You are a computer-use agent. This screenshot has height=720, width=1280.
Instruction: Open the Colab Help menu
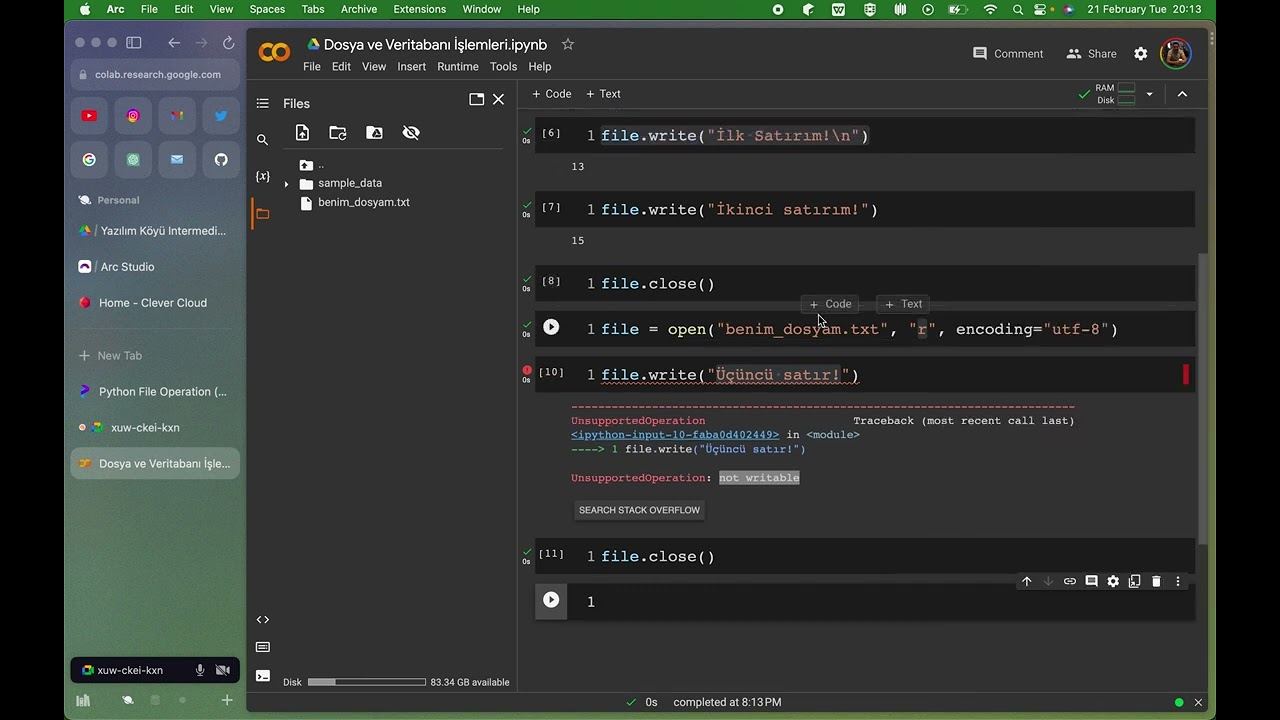coord(540,67)
